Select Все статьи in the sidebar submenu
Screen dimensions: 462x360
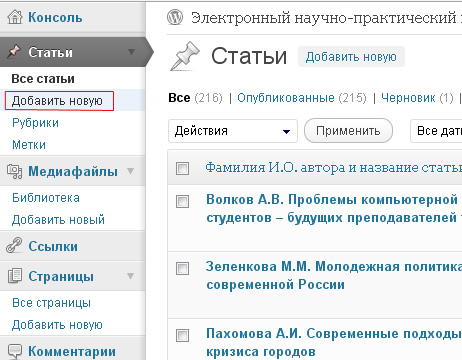coord(43,79)
